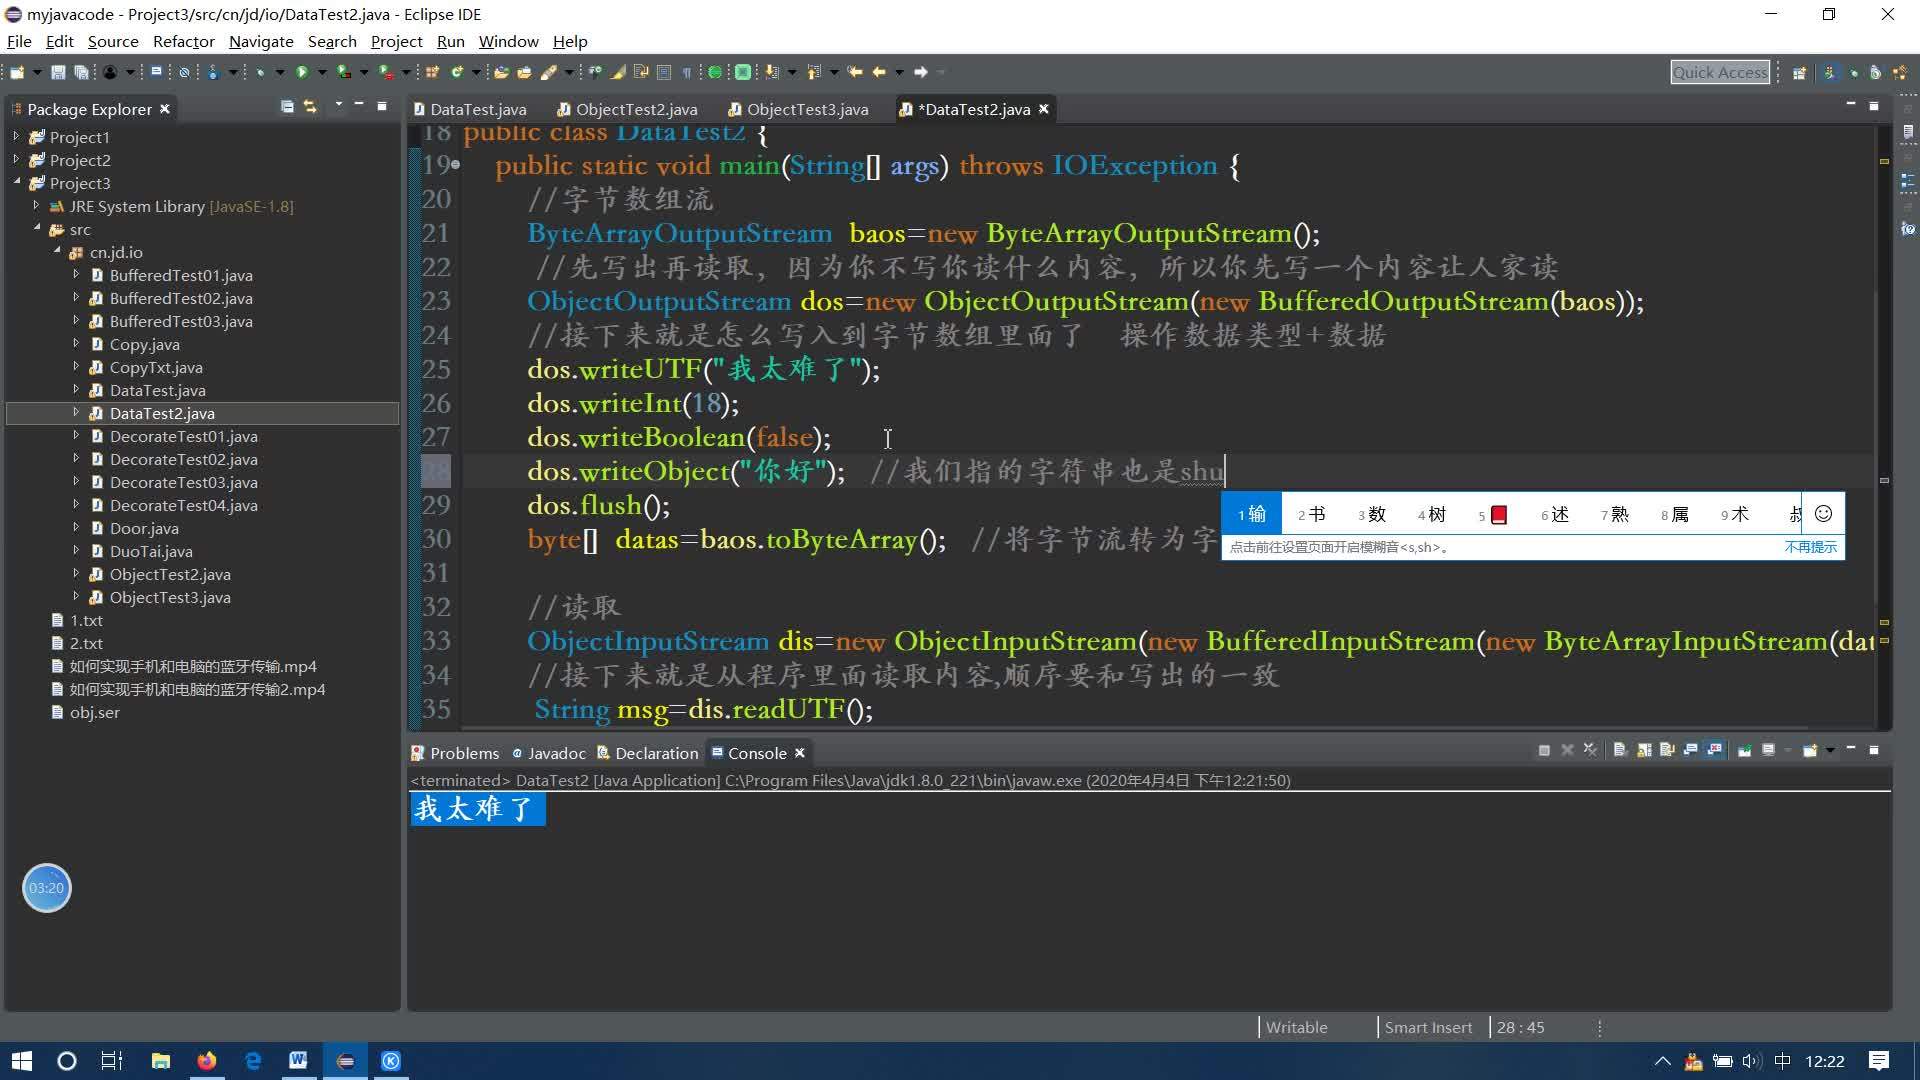The image size is (1920, 1080).
Task: Open Word from the taskbar
Action: coord(298,1061)
